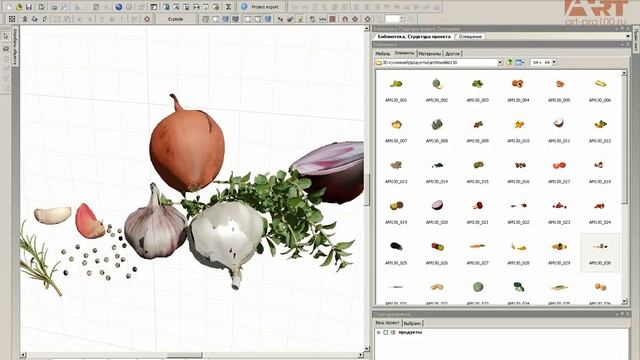Switch to the Выбрано tab

tap(413, 323)
